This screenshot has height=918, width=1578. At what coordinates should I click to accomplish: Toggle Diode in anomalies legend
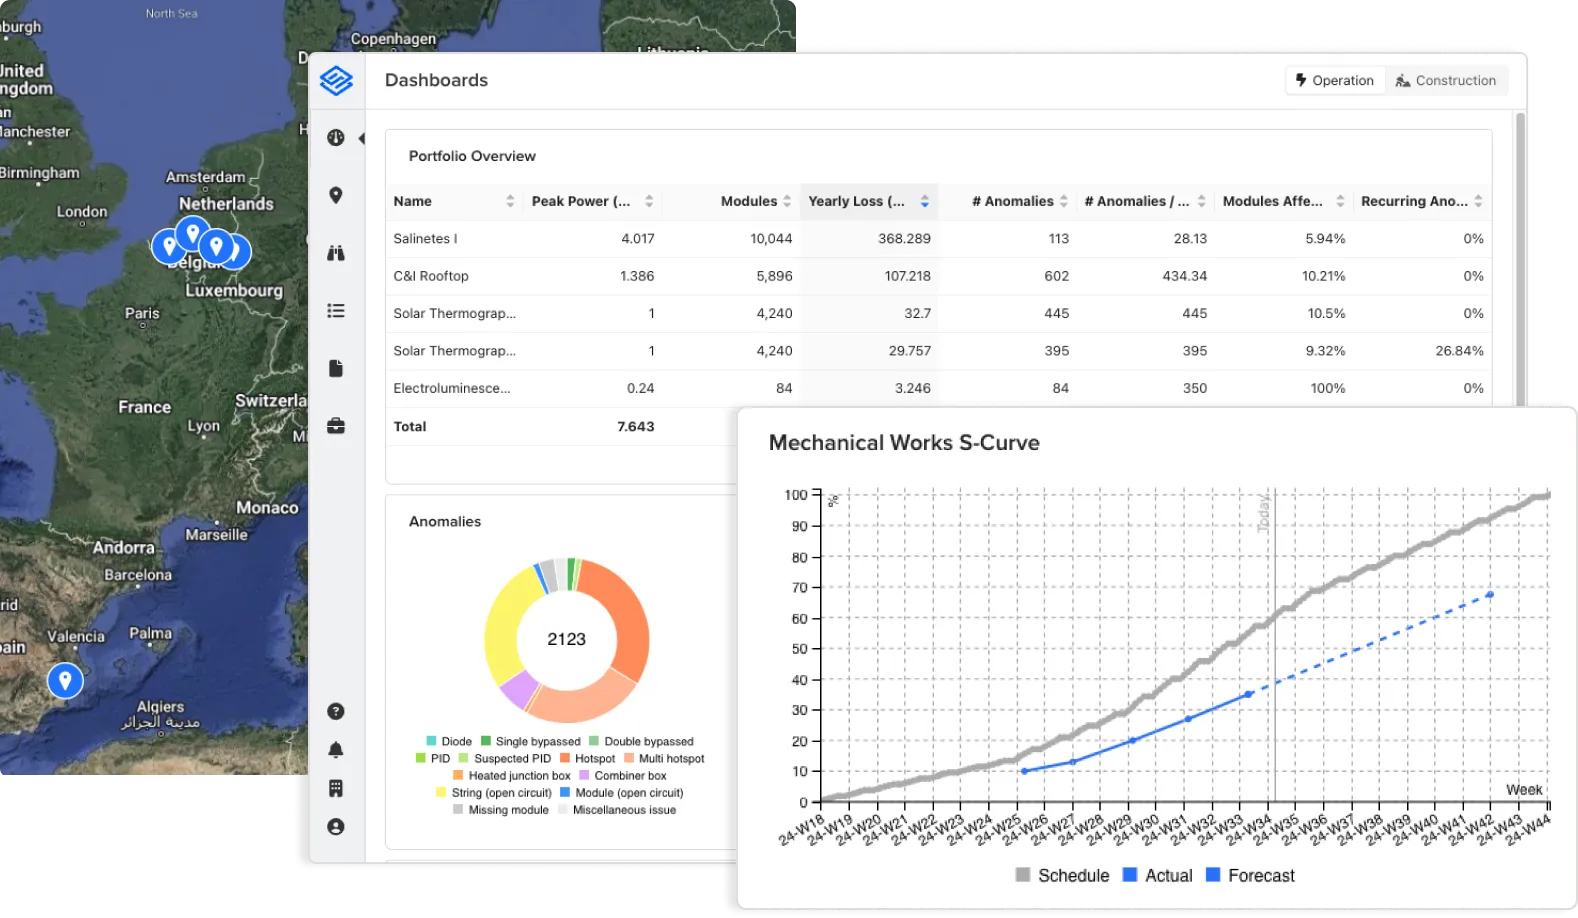point(449,742)
